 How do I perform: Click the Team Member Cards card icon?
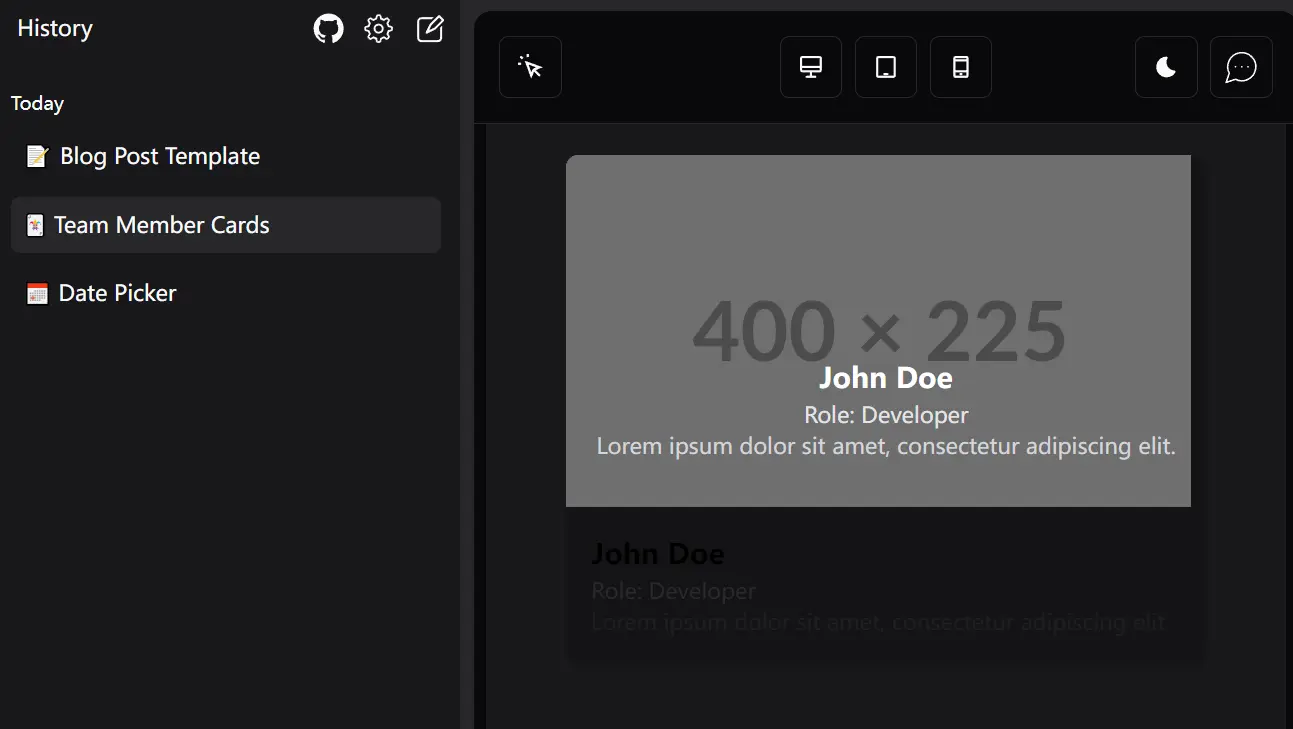(x=35, y=225)
